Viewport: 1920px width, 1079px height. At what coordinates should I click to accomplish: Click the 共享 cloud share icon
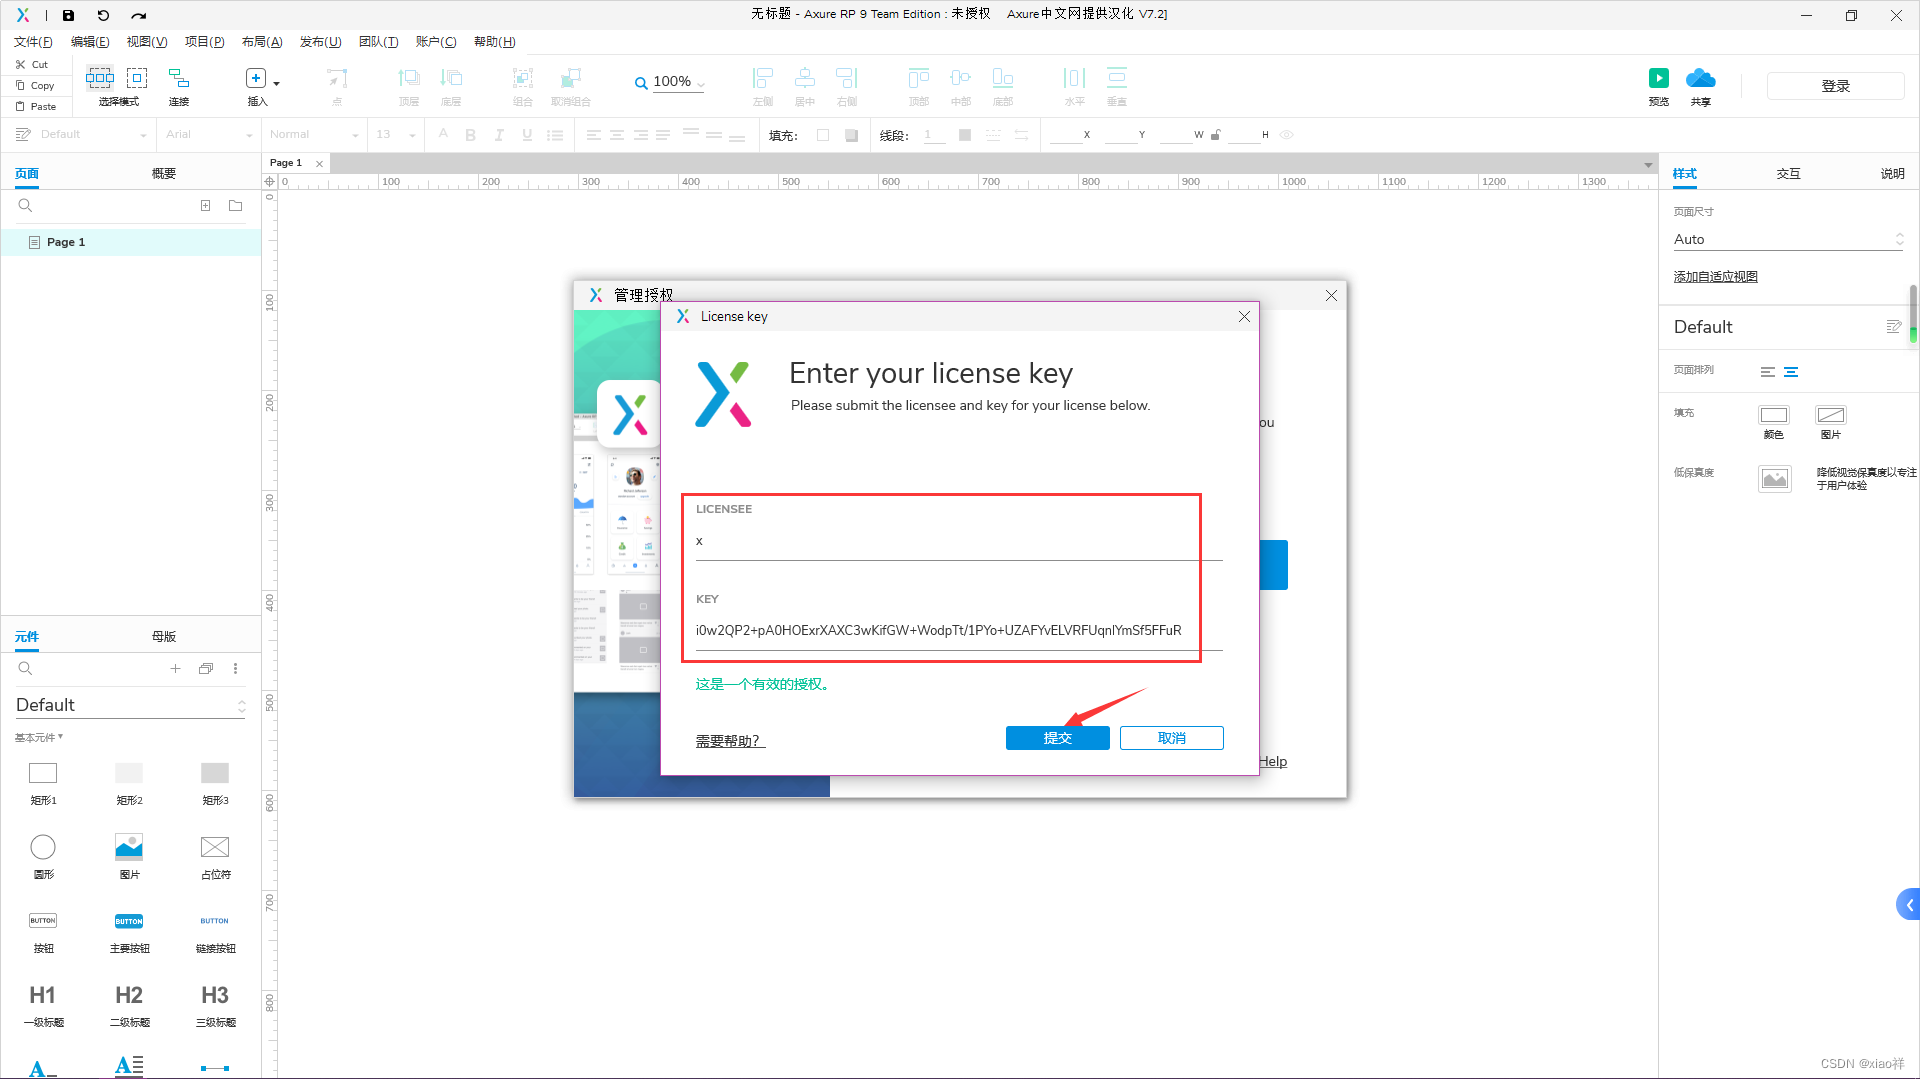(1700, 78)
